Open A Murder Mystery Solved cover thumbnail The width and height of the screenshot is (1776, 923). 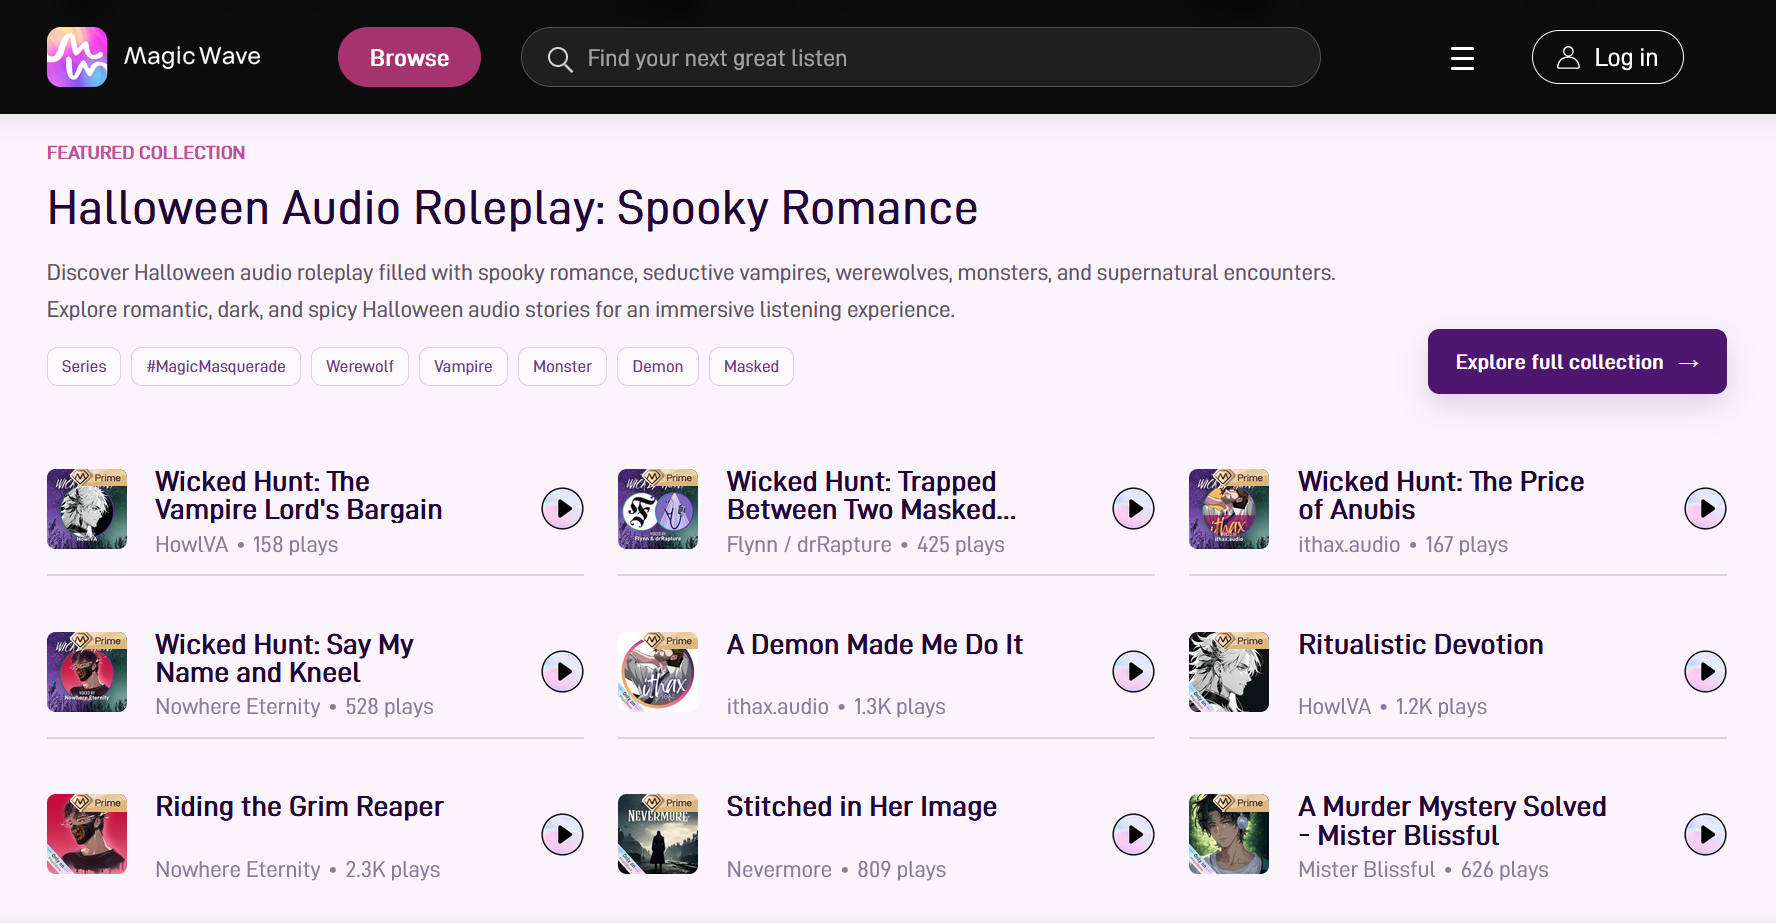(1229, 834)
